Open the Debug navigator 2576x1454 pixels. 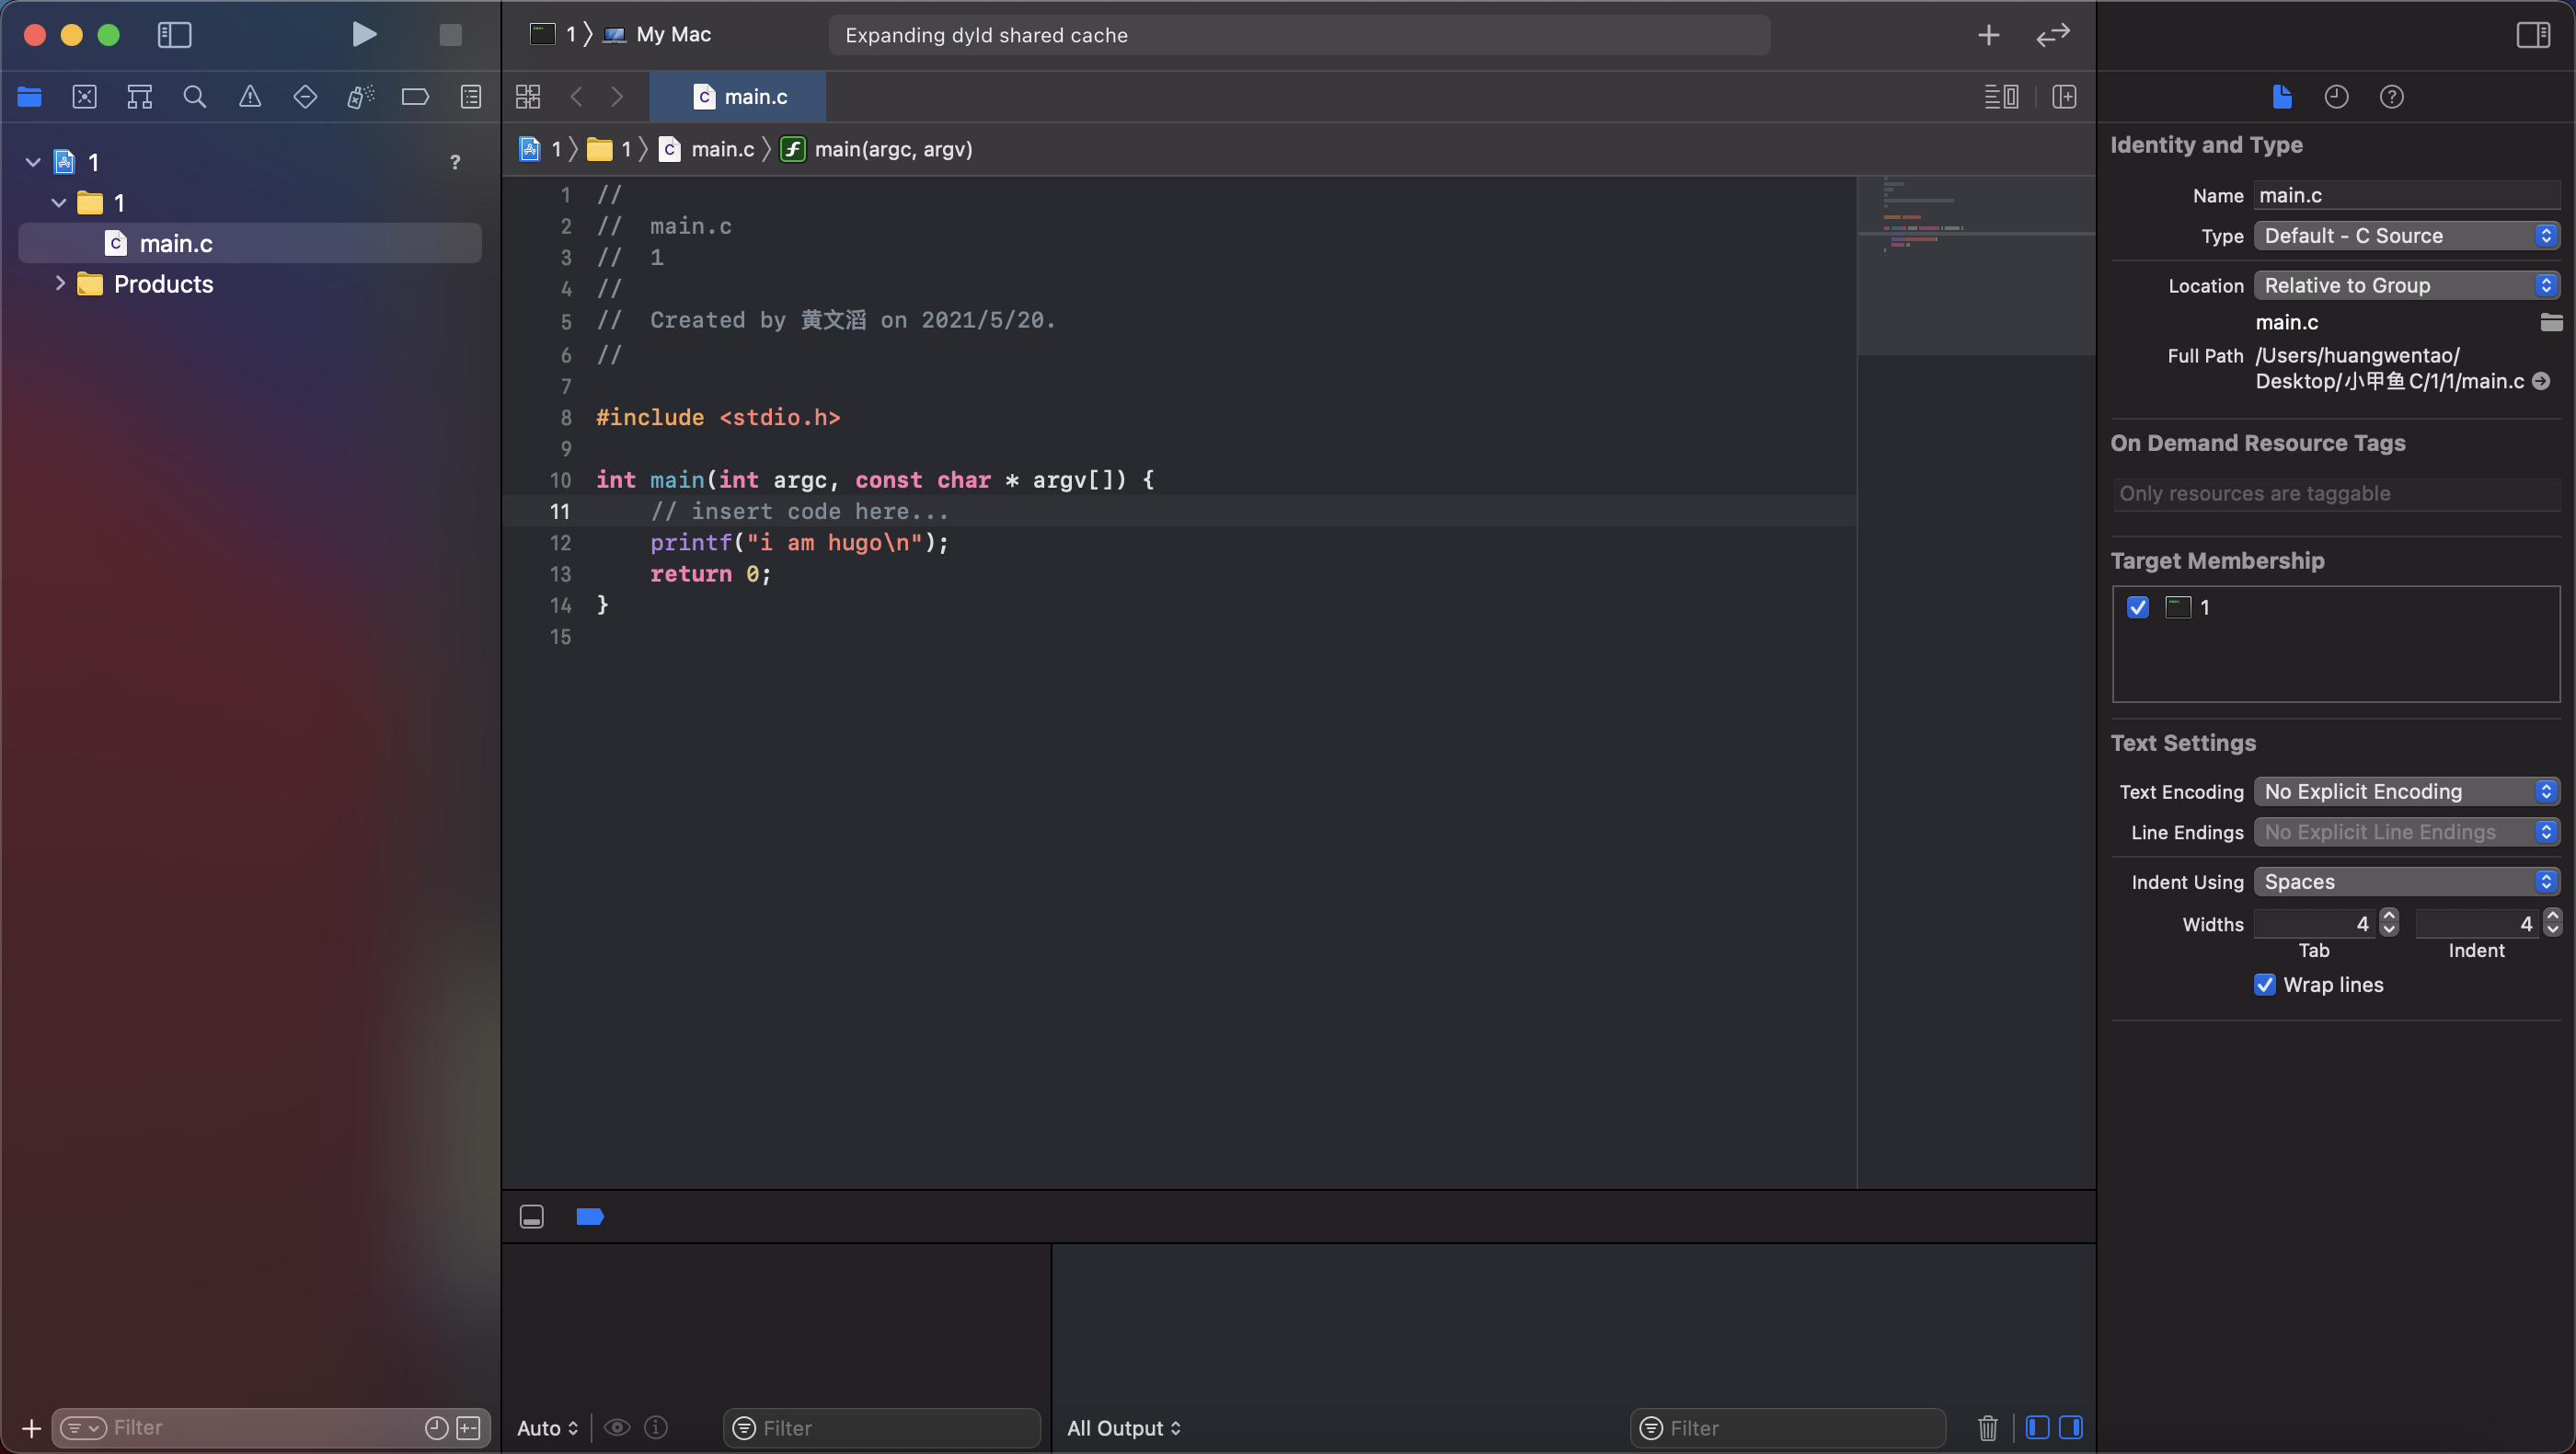(360, 97)
